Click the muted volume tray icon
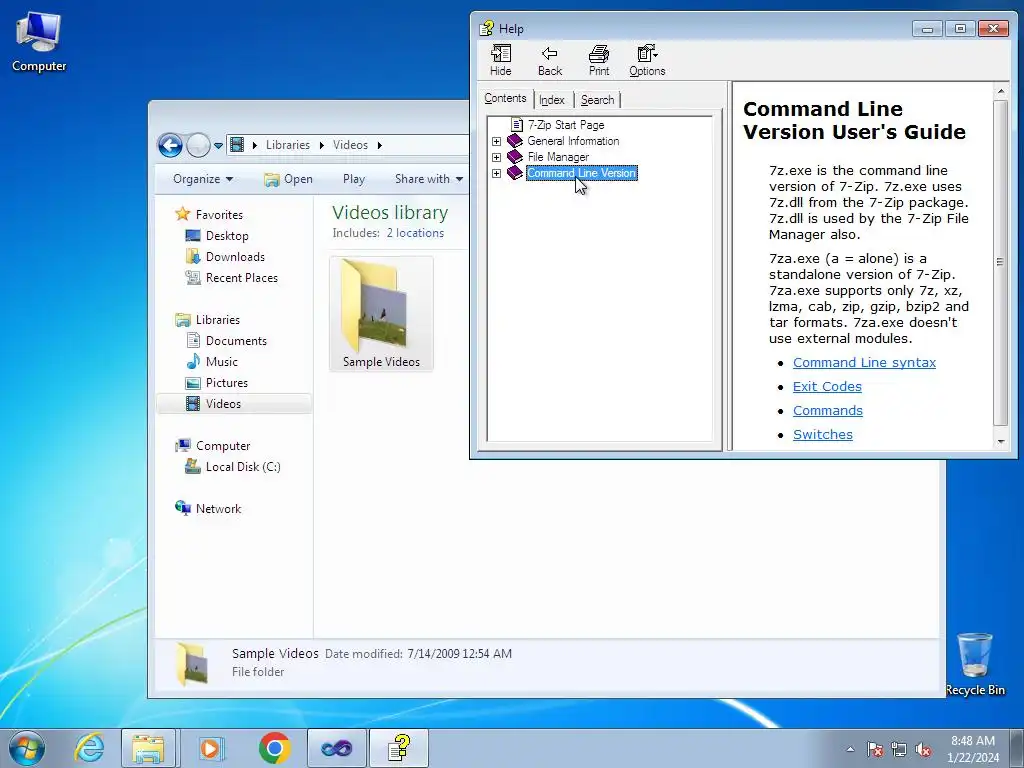Viewport: 1024px width, 768px height. click(923, 749)
